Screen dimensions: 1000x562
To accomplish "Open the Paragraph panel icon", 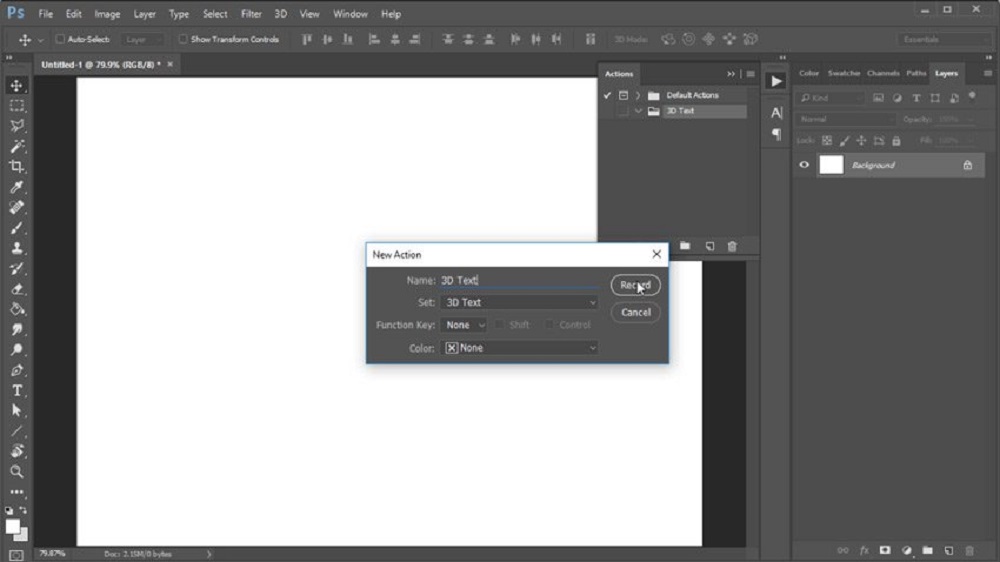I will pyautogui.click(x=776, y=134).
